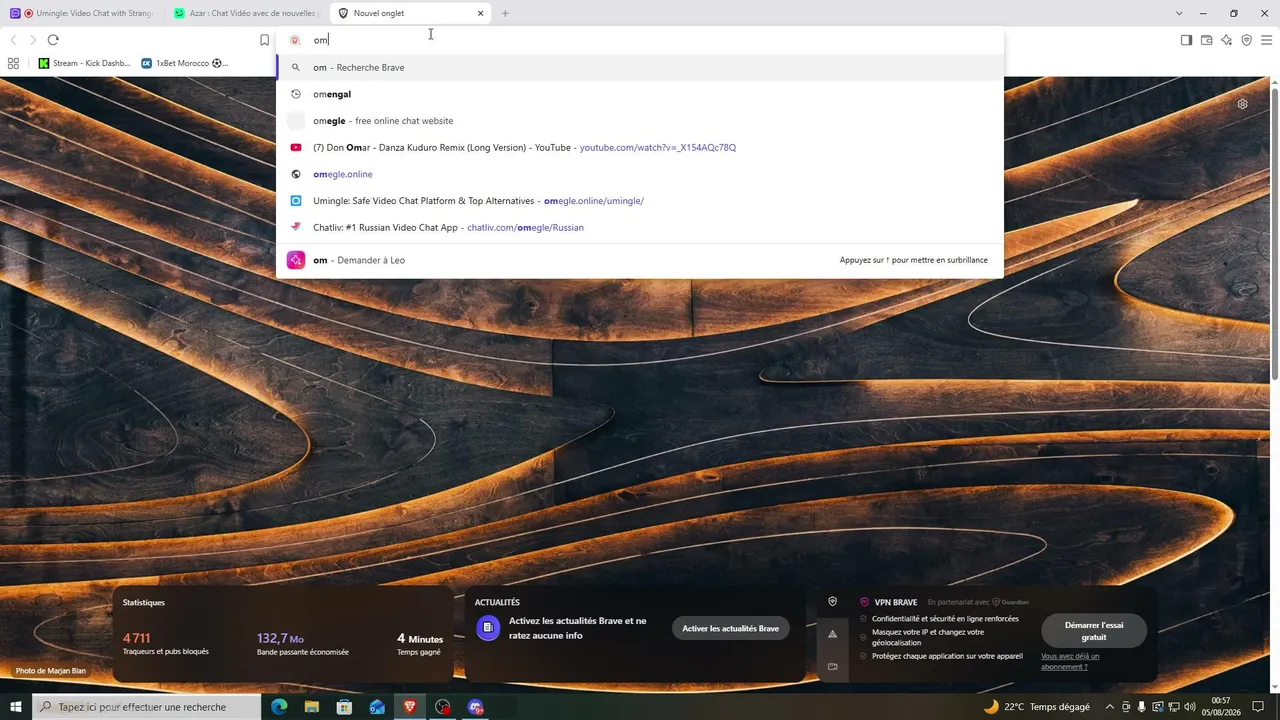This screenshot has width=1280, height=720.
Task: Select the triangle icon in VPN card sidebar
Action: click(x=832, y=634)
